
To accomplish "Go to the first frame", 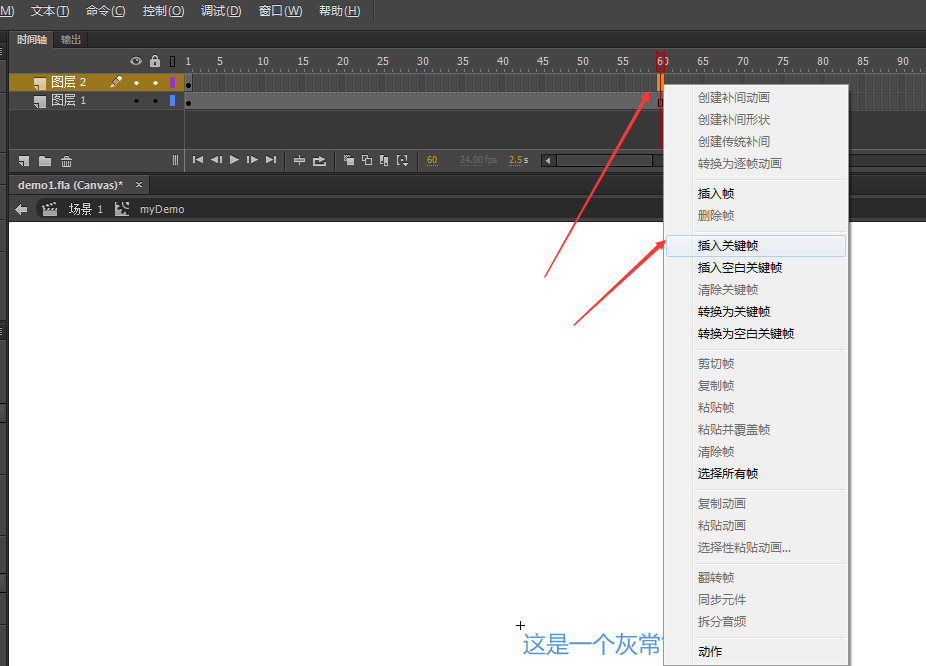I will pyautogui.click(x=198, y=159).
